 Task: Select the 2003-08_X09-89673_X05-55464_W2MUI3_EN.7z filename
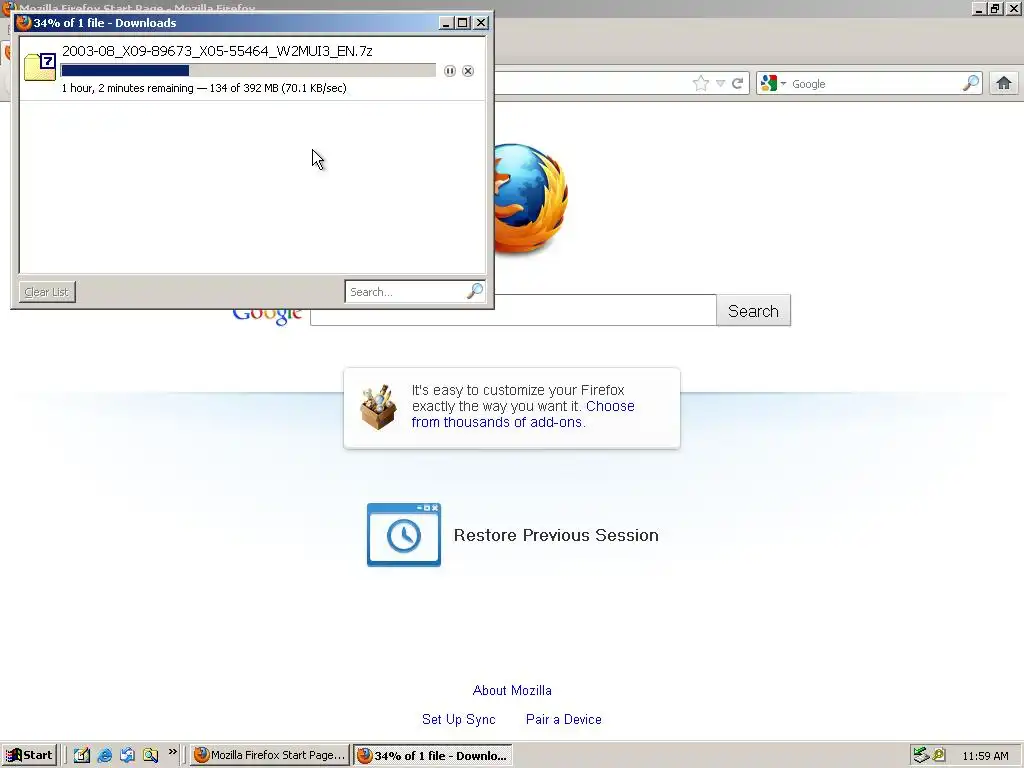coord(217,51)
